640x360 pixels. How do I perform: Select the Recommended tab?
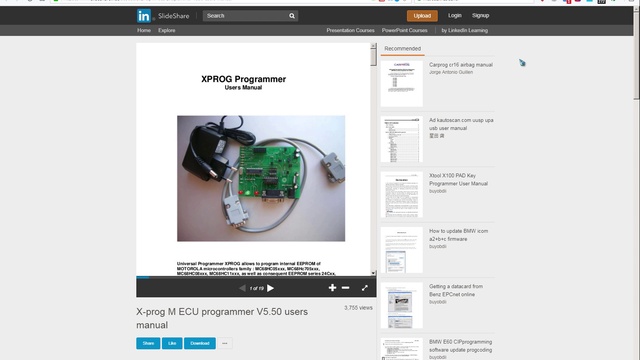(x=402, y=49)
